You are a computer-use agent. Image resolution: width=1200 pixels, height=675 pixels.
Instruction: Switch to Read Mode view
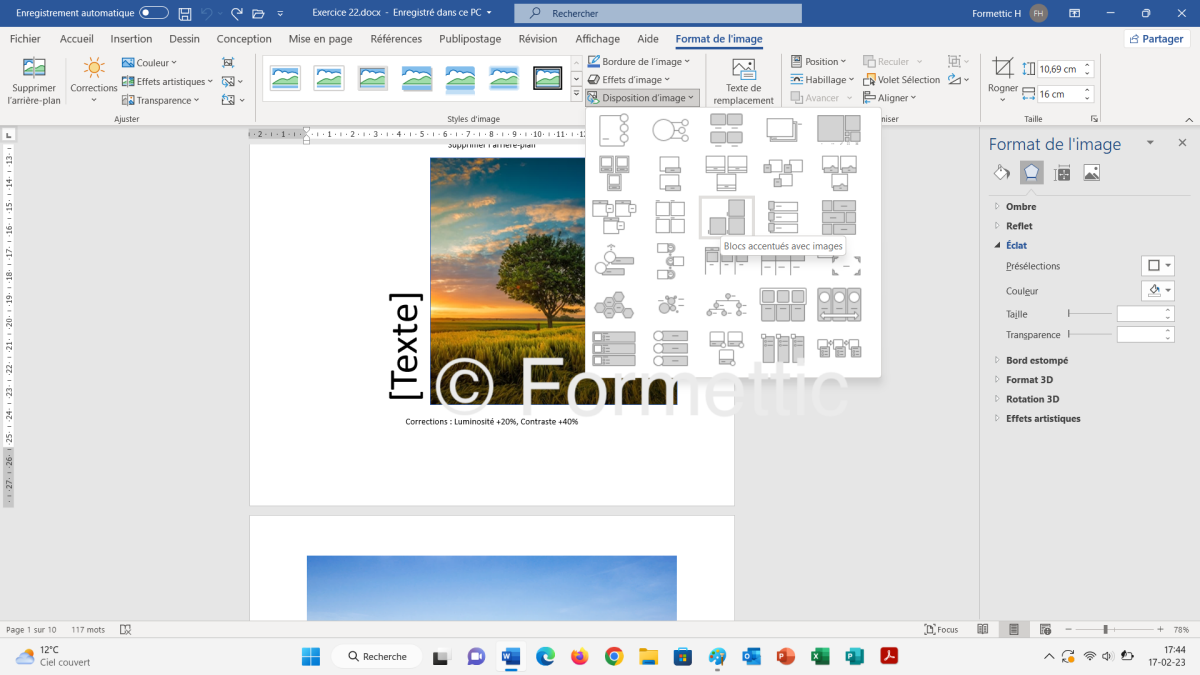[983, 630]
